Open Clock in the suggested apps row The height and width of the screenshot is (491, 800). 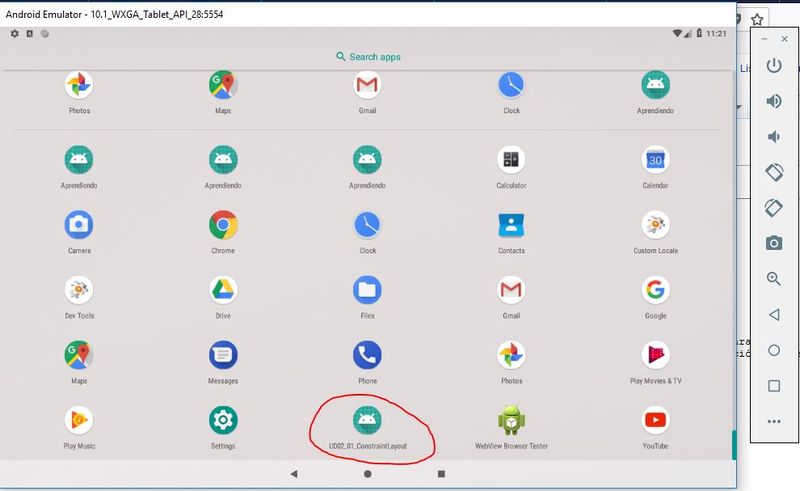tap(511, 85)
